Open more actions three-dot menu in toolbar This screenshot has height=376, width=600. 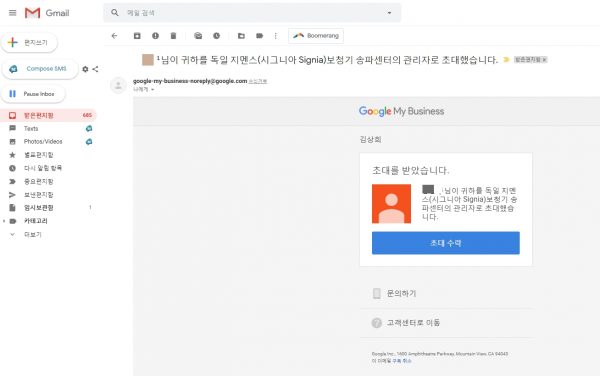click(x=276, y=36)
